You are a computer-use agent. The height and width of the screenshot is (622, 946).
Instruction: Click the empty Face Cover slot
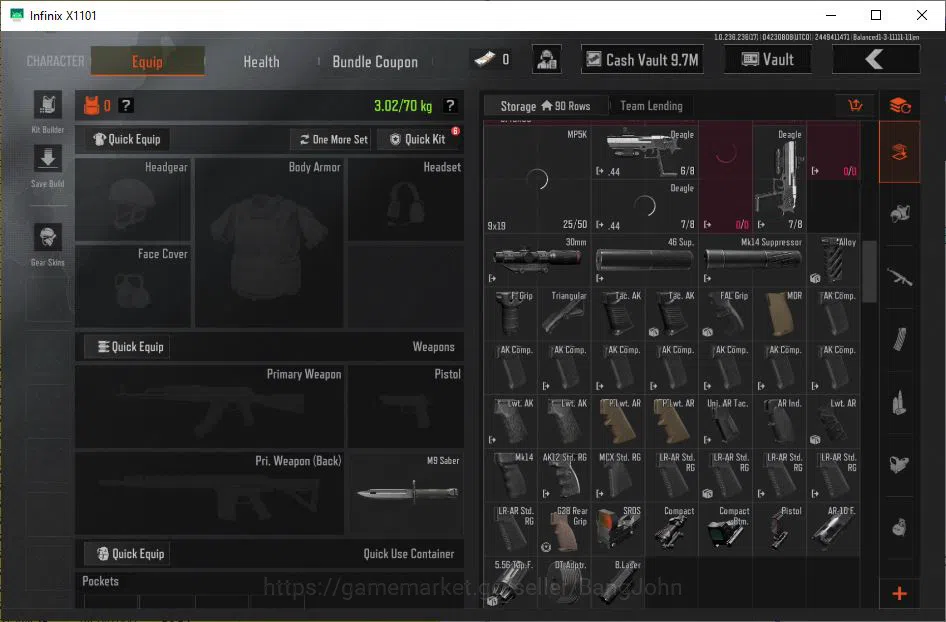(x=133, y=286)
